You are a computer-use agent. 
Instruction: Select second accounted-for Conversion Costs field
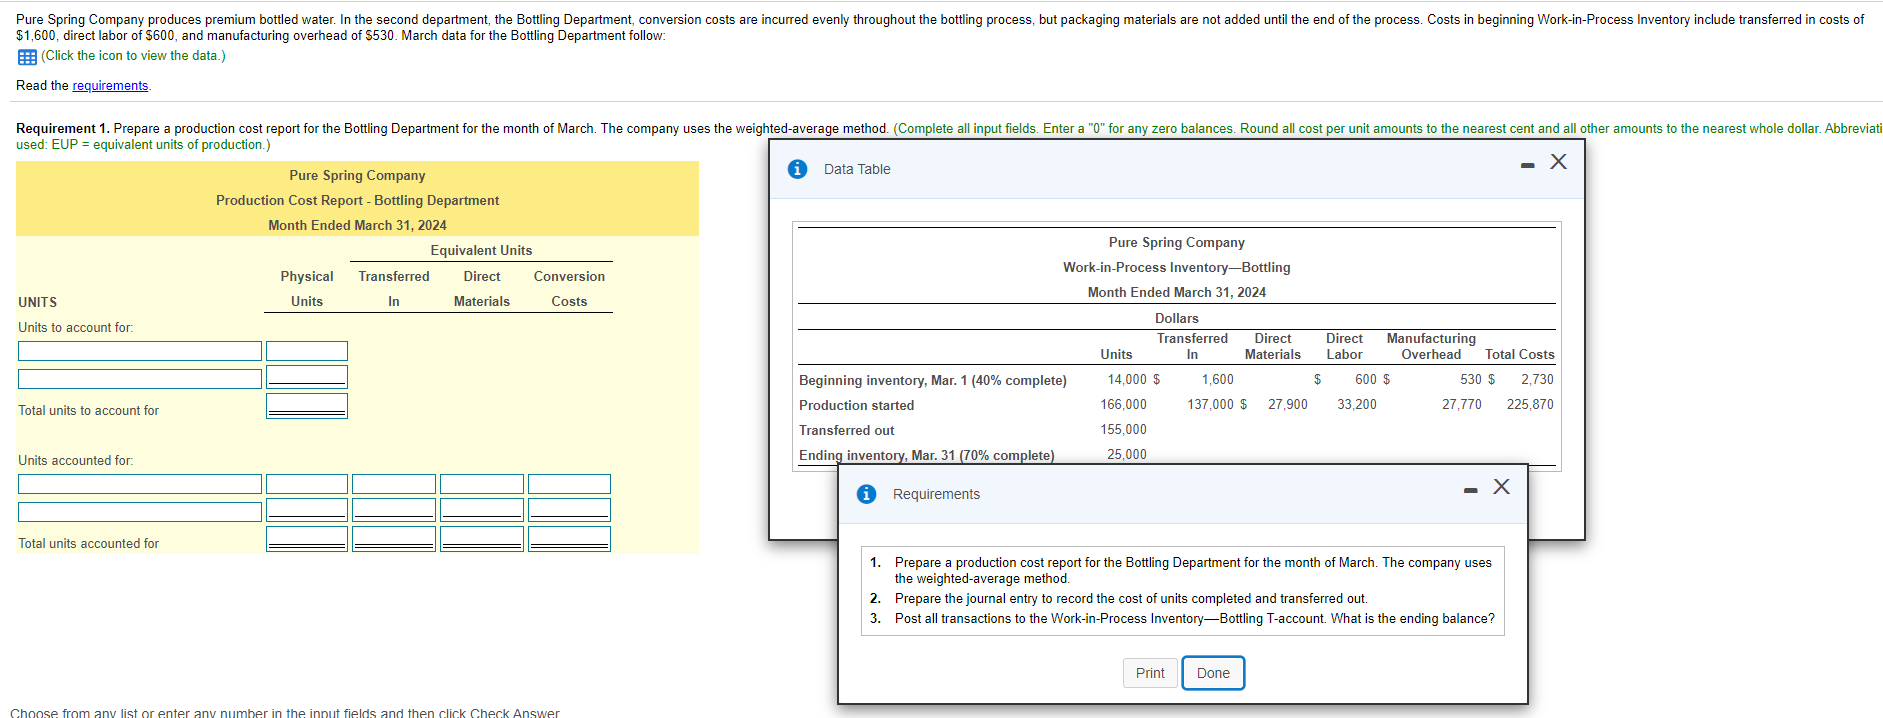[569, 510]
